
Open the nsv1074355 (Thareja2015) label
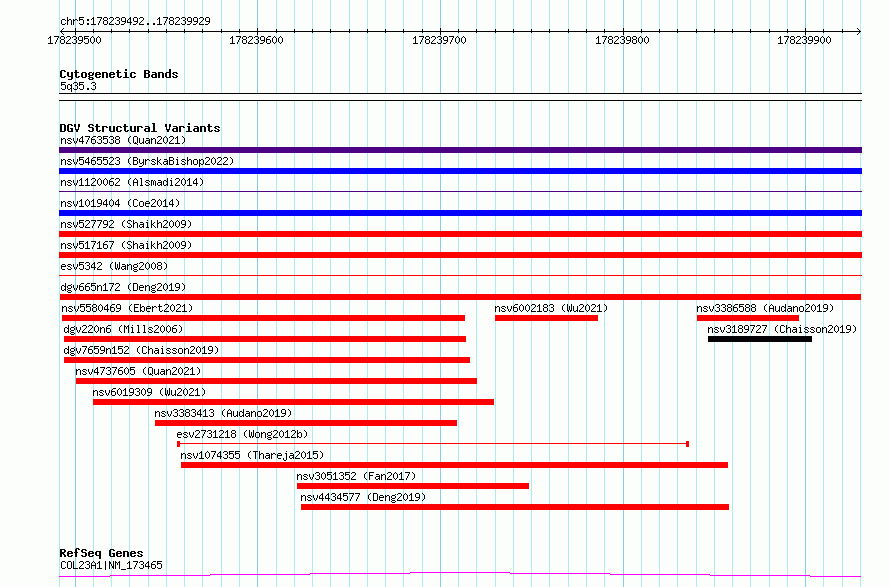coord(252,455)
